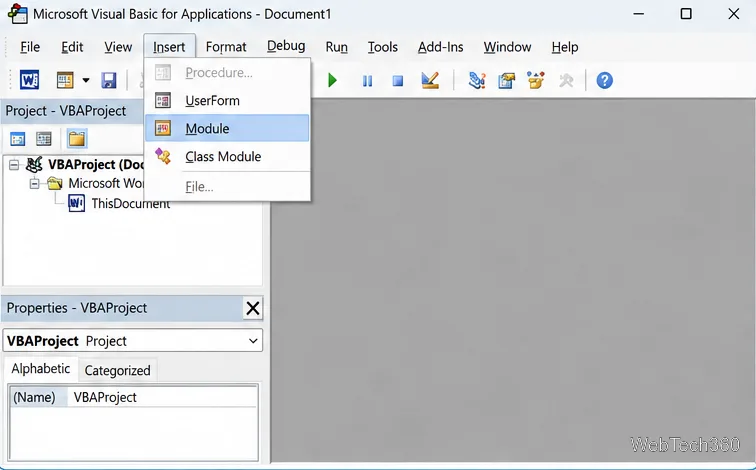Open Help with blue question mark icon

[604, 80]
